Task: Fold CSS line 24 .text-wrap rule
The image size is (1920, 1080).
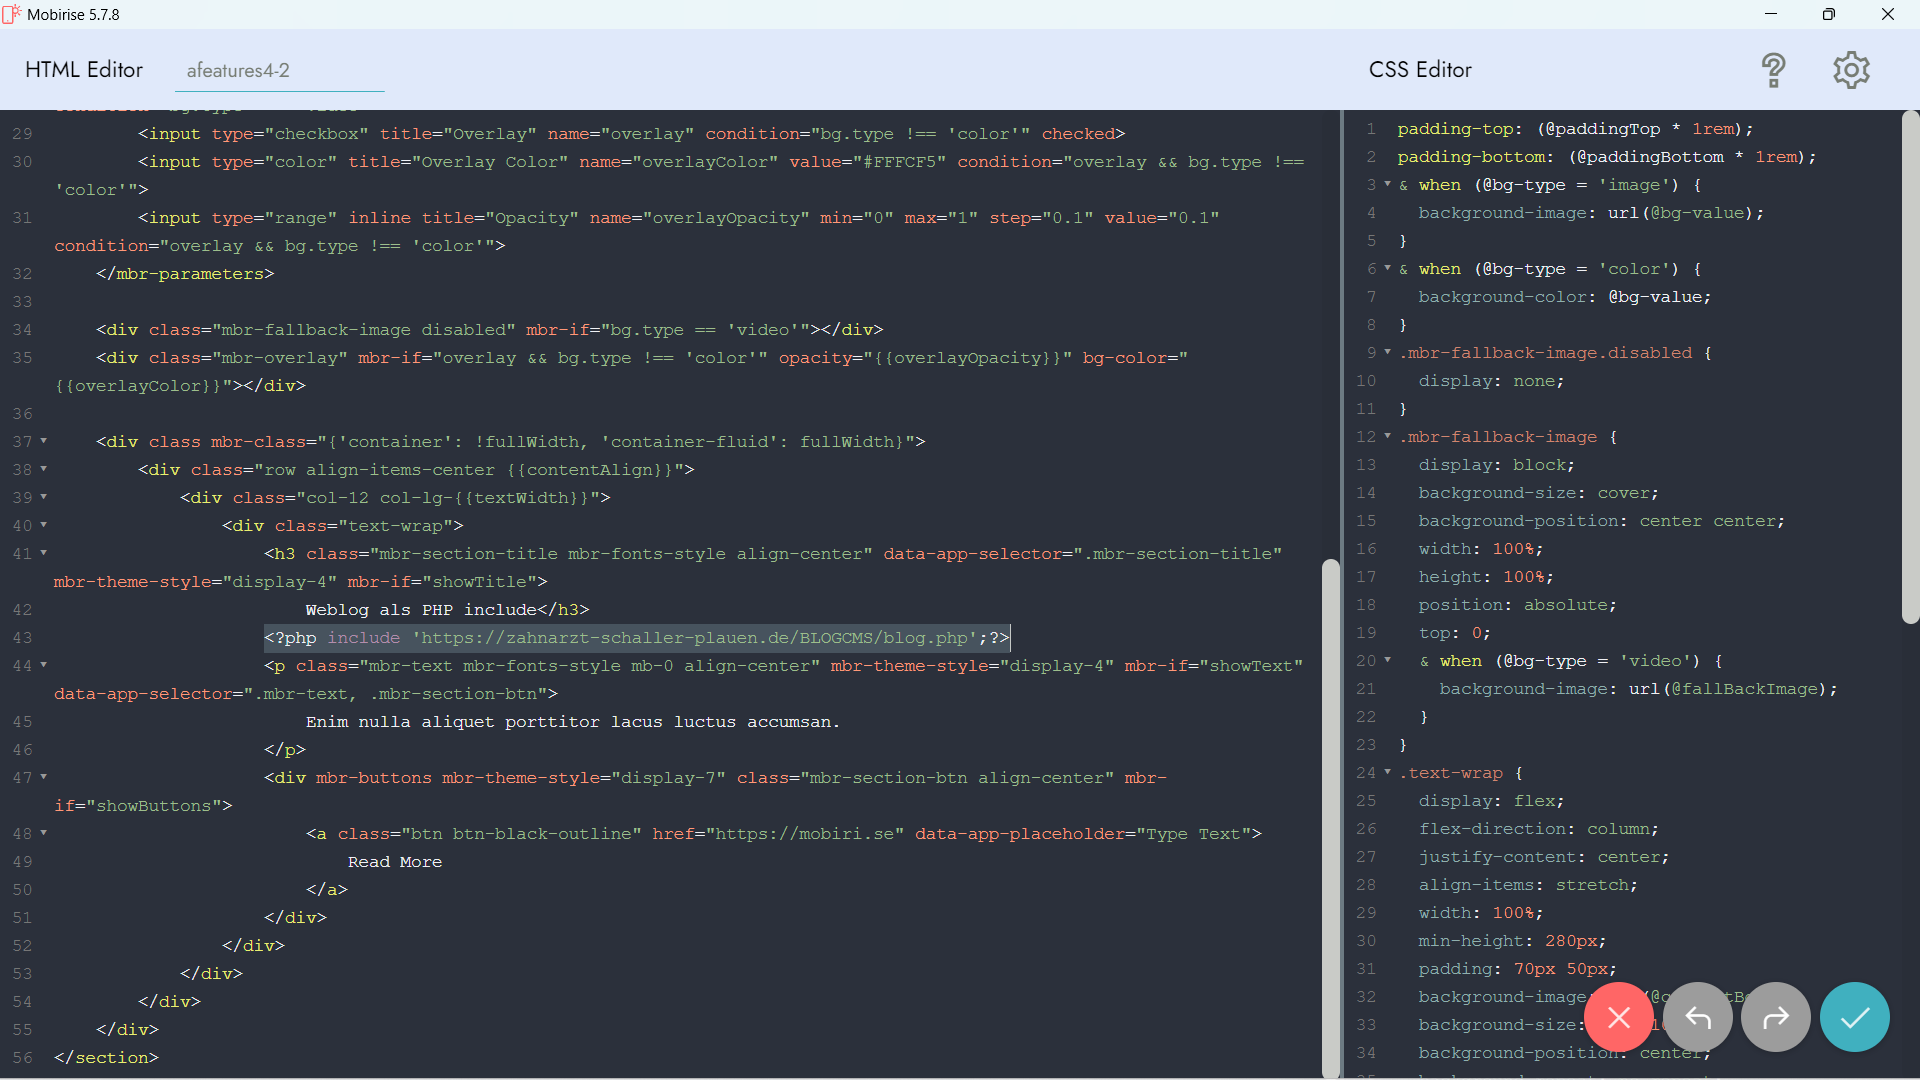Action: pos(1387,773)
